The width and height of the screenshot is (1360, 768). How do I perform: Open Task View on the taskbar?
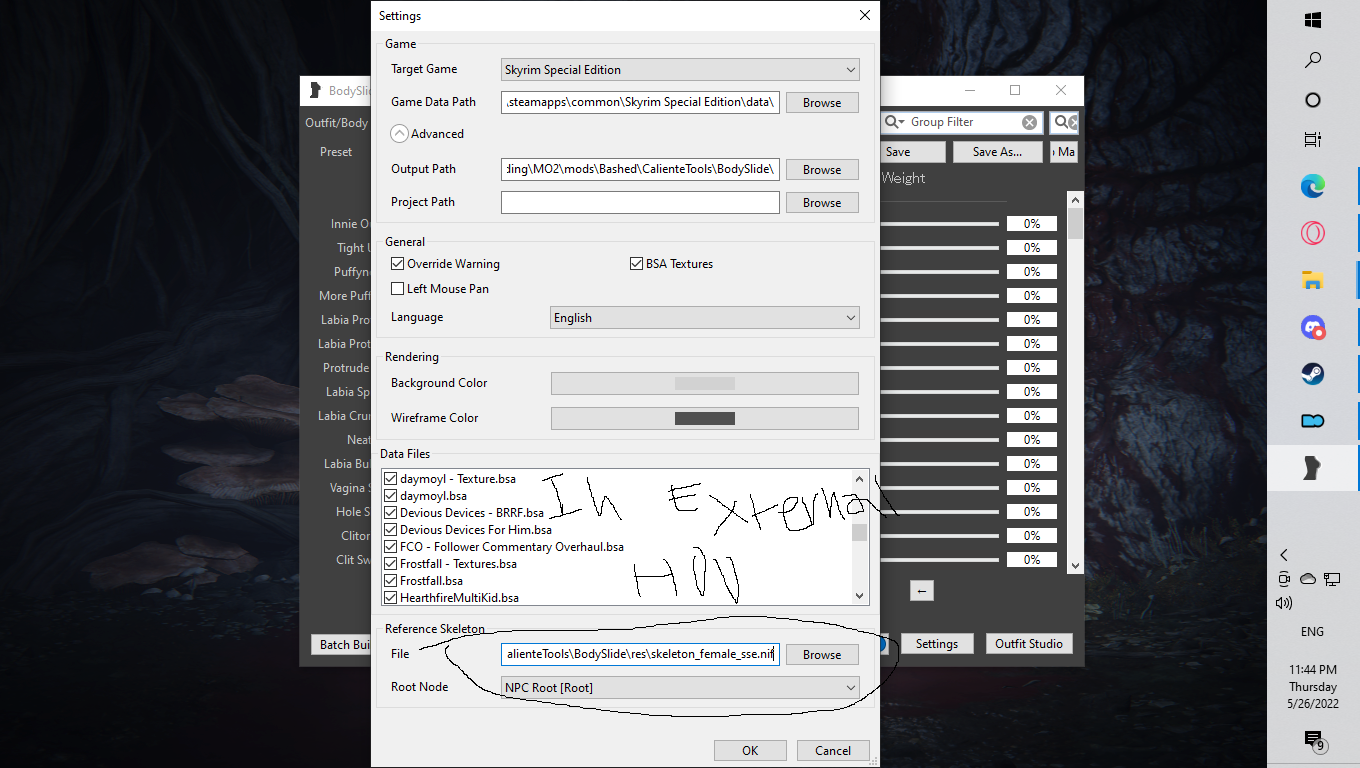1313,140
